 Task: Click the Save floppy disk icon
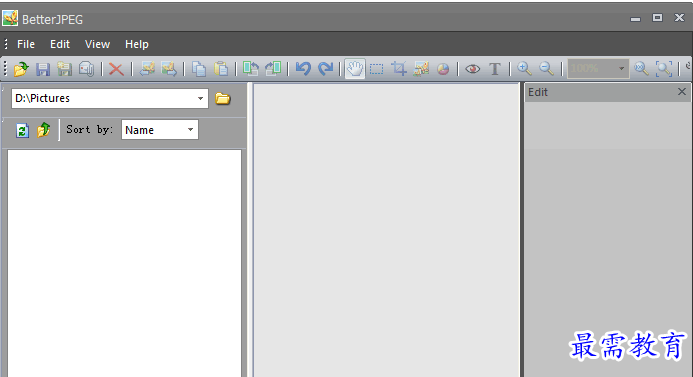pos(43,69)
